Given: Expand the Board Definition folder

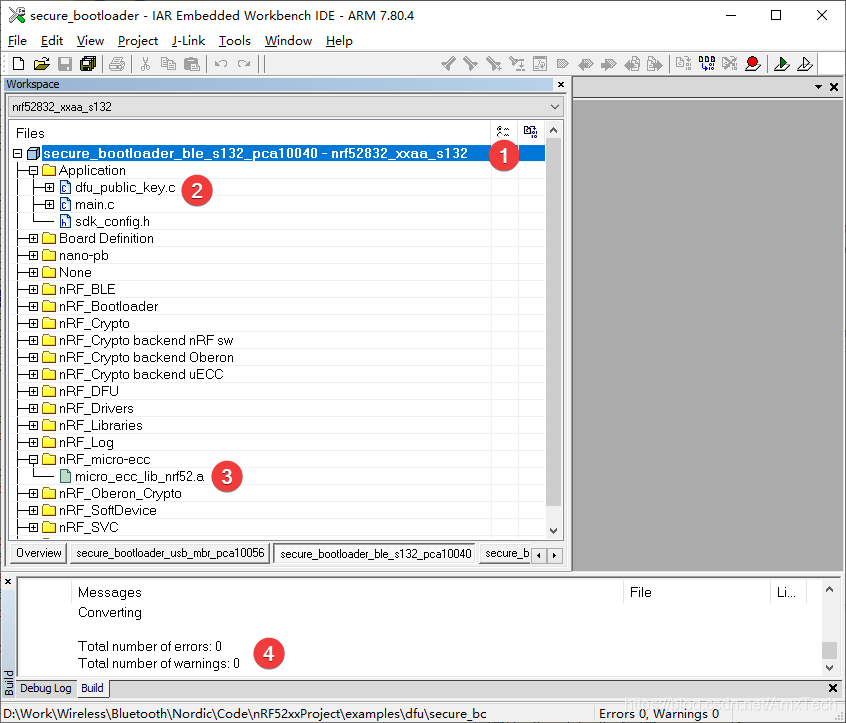Looking at the screenshot, I should click(33, 238).
